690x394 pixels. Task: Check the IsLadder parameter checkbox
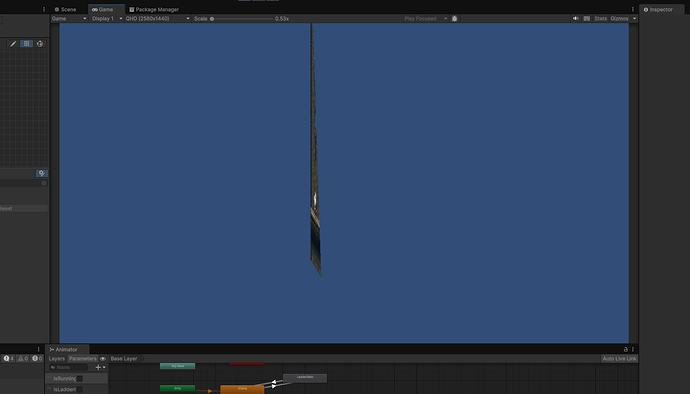point(80,389)
